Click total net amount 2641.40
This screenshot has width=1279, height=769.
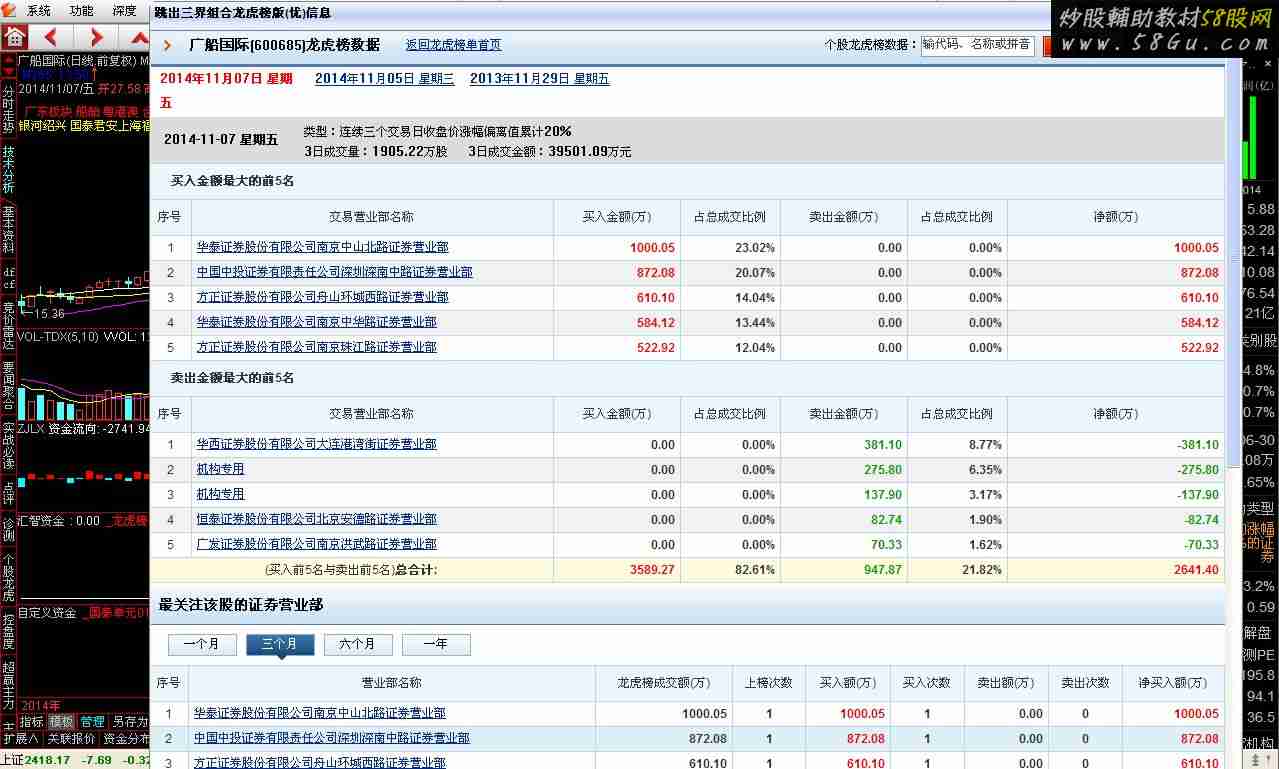coord(1198,570)
